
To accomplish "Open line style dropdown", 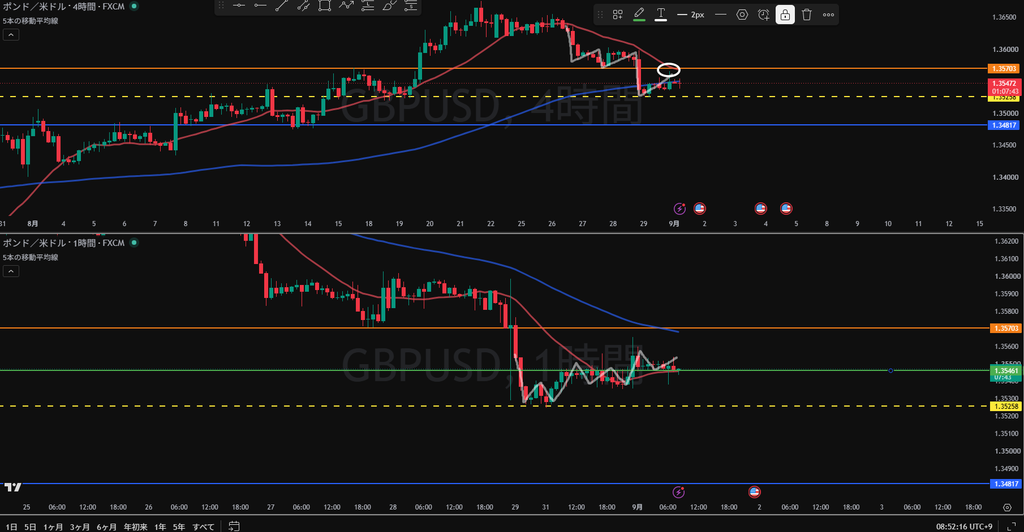I will (720, 14).
